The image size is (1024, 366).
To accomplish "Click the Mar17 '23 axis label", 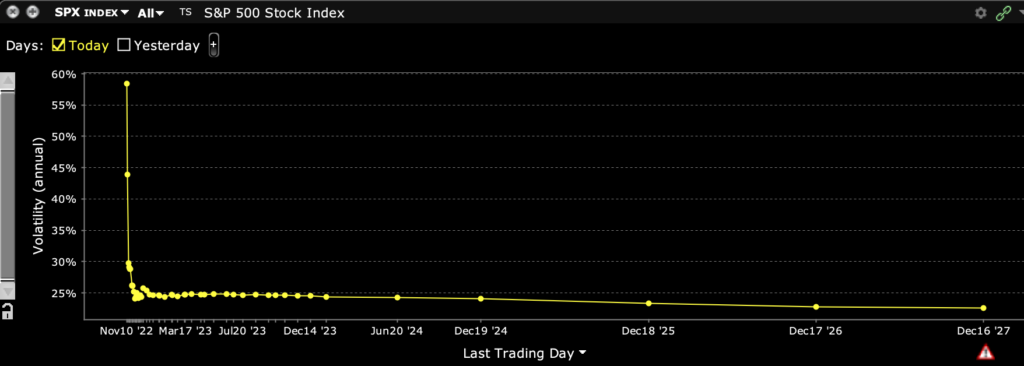I will tap(185, 331).
